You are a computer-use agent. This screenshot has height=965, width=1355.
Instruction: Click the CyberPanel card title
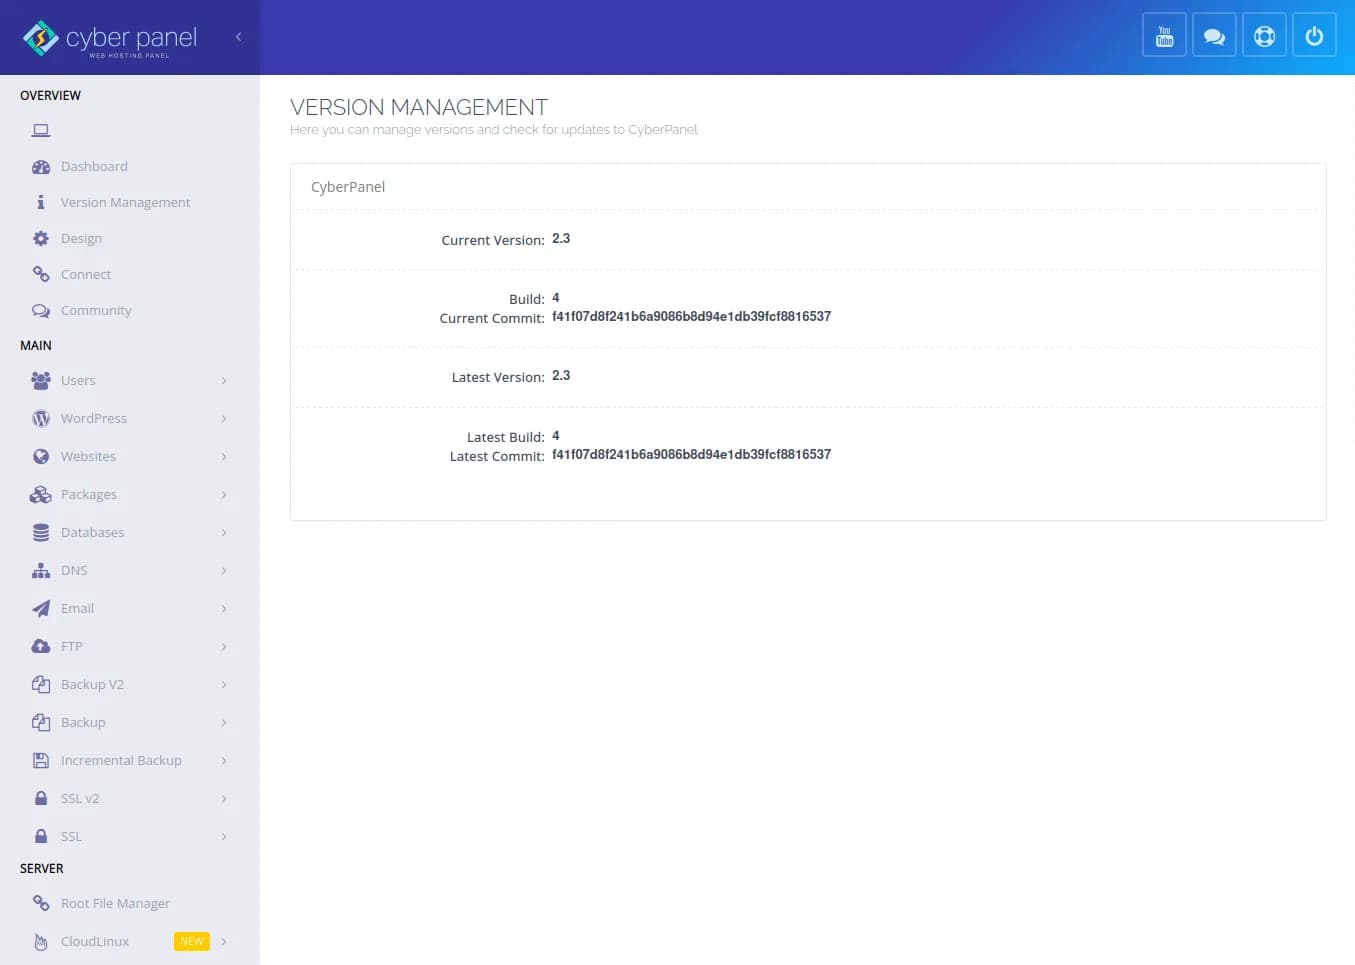(x=348, y=187)
